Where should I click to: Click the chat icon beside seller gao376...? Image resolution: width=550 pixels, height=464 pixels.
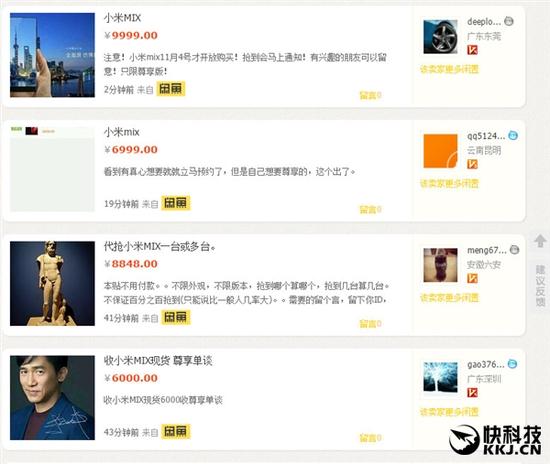pyautogui.click(x=512, y=364)
